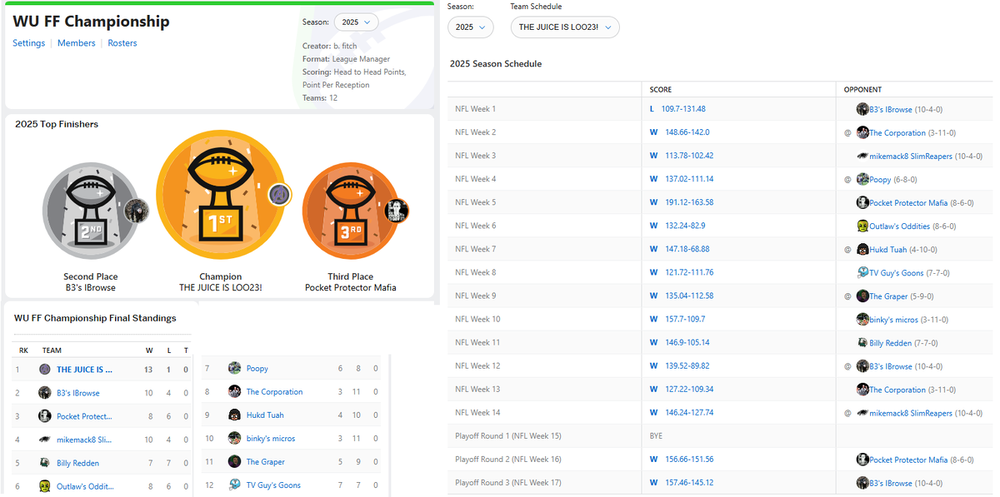
Task: Open B3's IBrowse in standings
Action: [78, 393]
